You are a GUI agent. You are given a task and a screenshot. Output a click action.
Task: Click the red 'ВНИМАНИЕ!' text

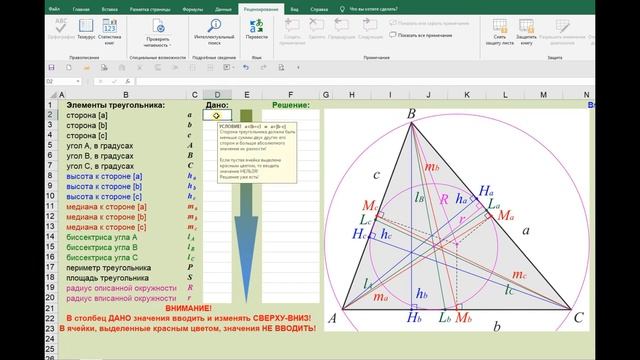189,309
